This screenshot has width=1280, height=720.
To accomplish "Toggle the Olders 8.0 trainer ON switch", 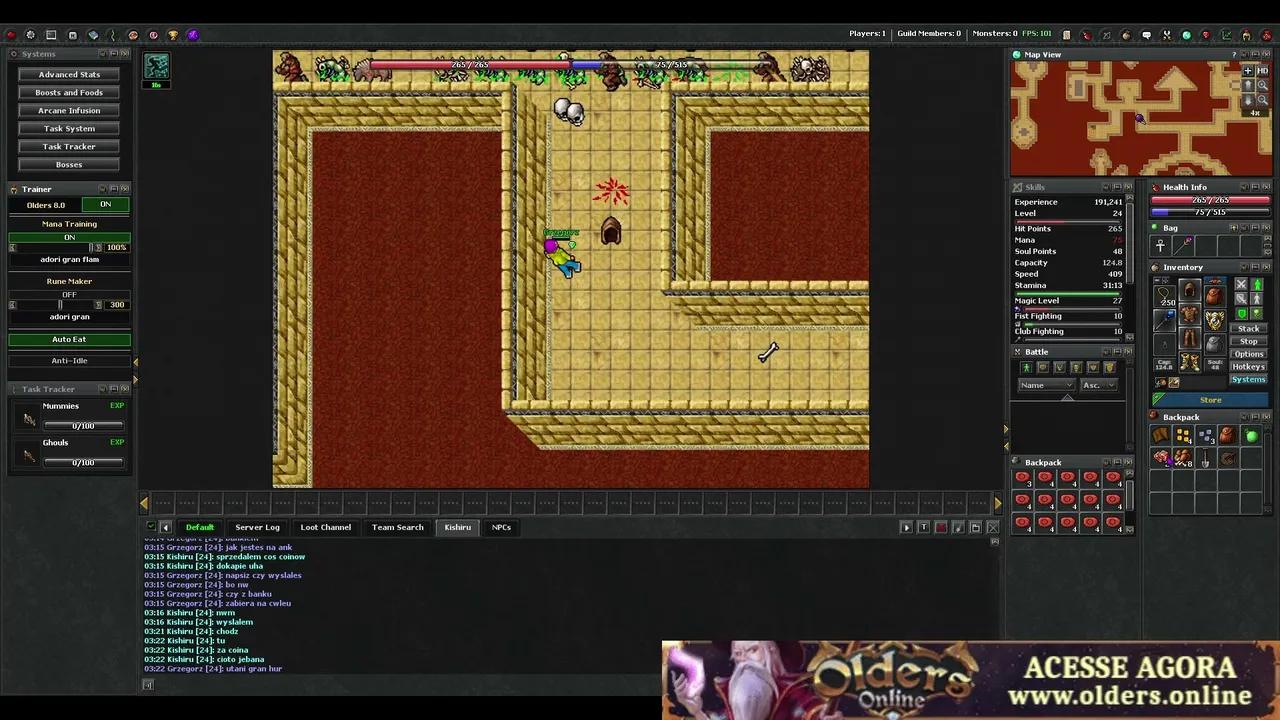I will tap(105, 205).
